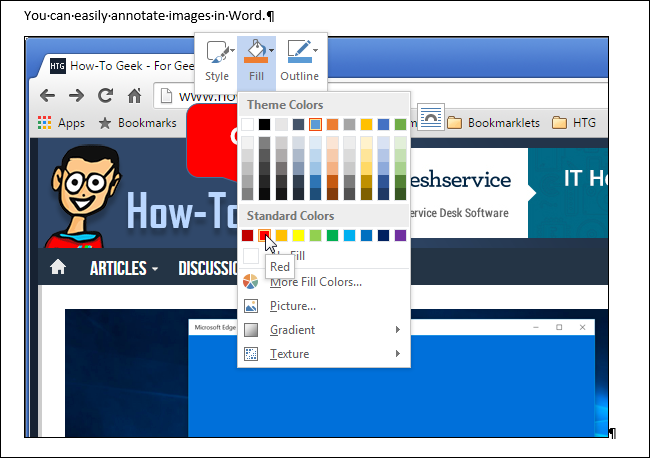Choose the Yellow standard color

pos(298,236)
